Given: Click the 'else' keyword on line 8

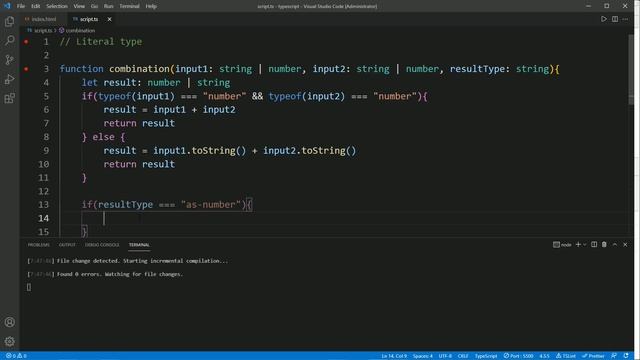Looking at the screenshot, I should click(104, 137).
